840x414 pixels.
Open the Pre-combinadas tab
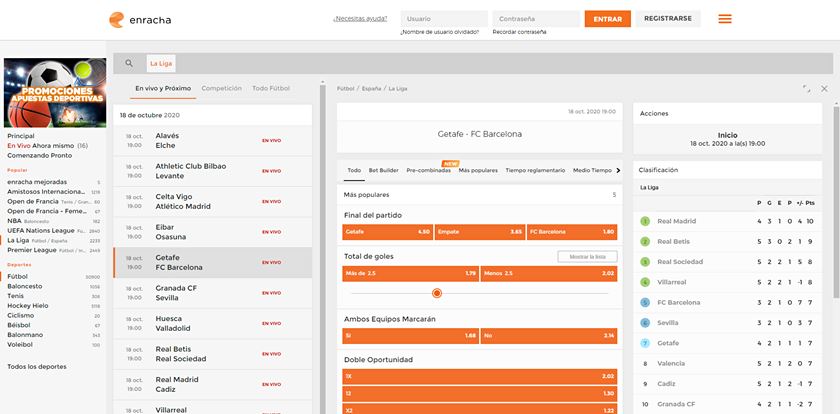pos(429,170)
